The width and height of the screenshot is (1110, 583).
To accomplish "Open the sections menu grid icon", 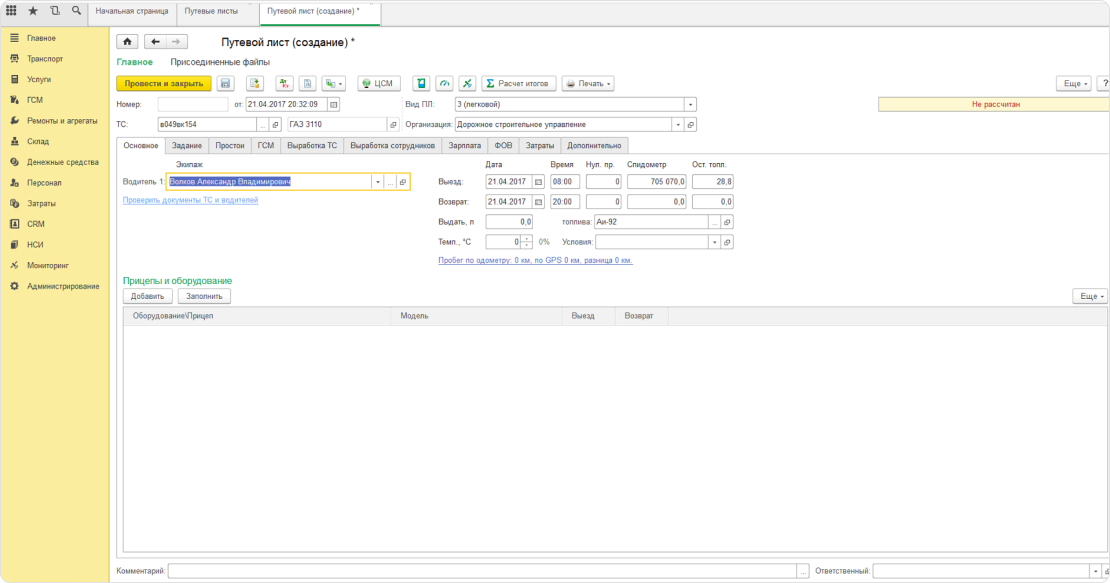I will coord(11,11).
